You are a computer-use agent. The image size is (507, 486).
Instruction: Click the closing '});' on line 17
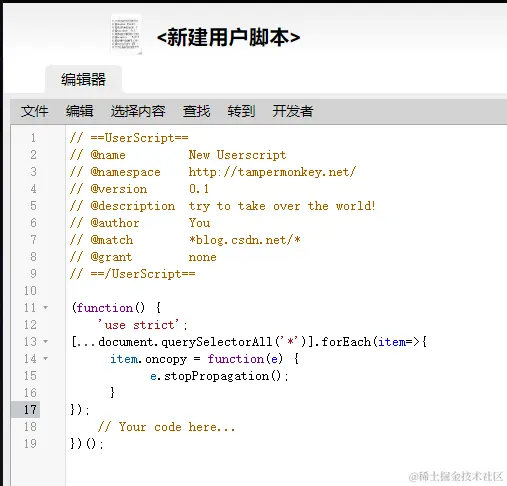coord(80,410)
